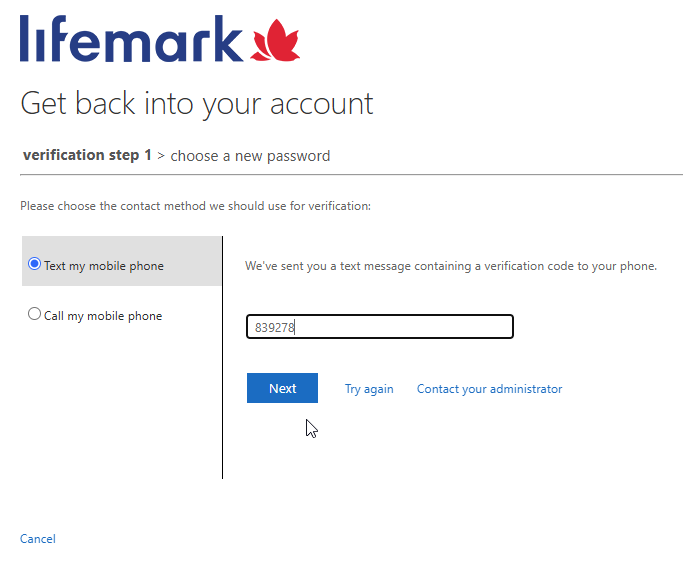The image size is (683, 580).
Task: Click the horizontal divider line under the breadcrumb
Action: click(351, 175)
